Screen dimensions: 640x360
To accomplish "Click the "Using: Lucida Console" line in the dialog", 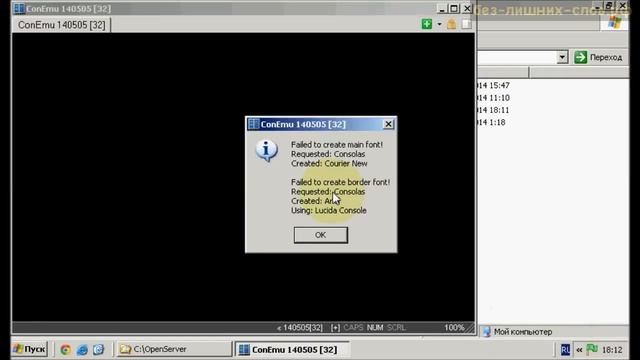I will [x=329, y=211].
